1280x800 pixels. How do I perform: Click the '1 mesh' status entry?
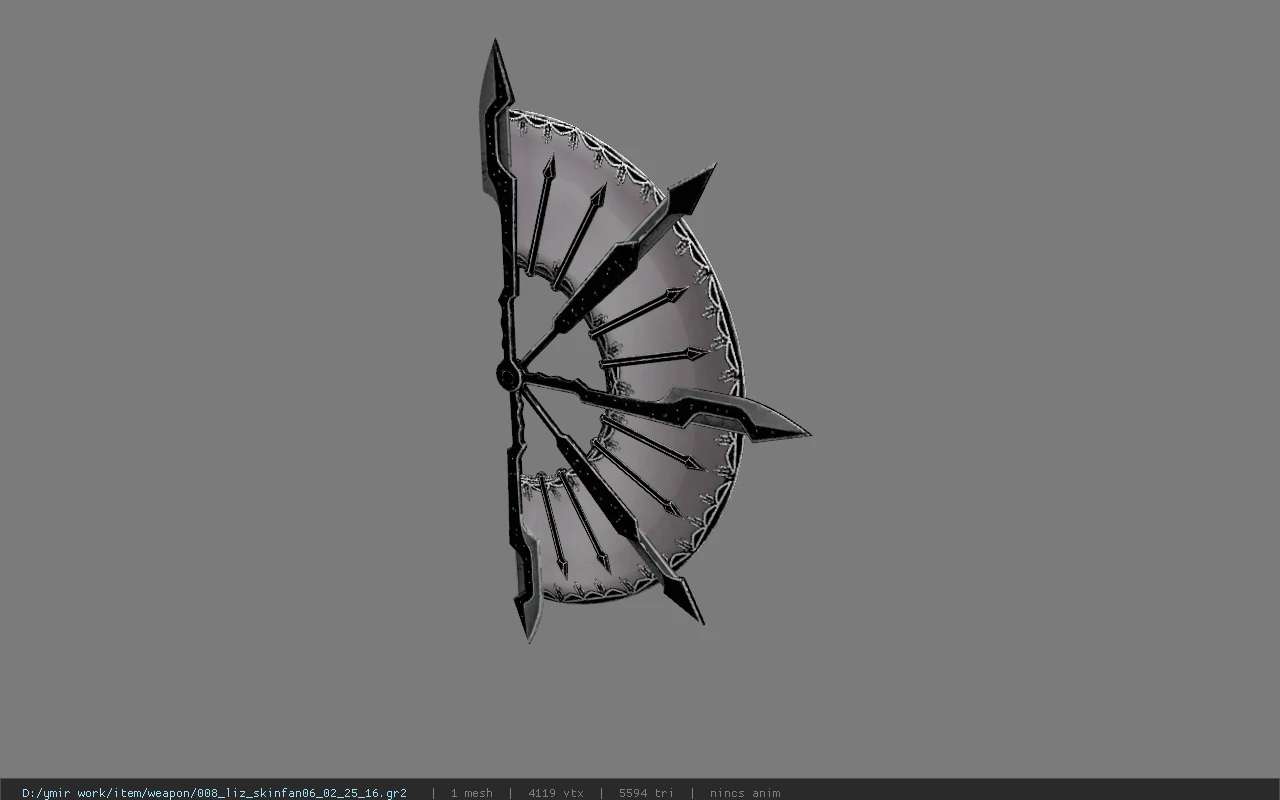pyautogui.click(x=471, y=793)
